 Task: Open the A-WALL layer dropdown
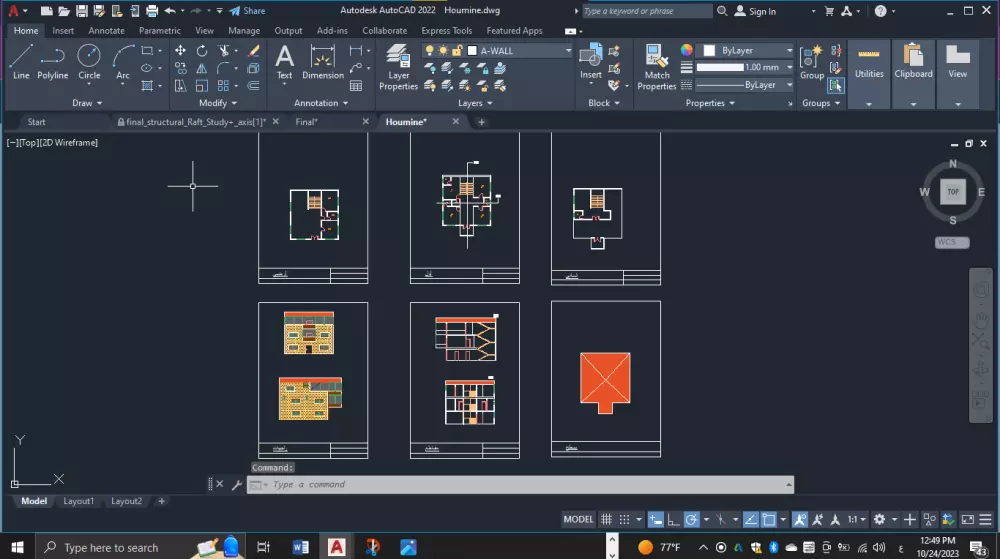pyautogui.click(x=568, y=50)
